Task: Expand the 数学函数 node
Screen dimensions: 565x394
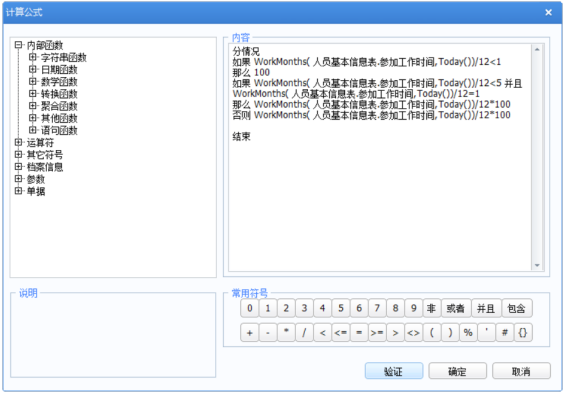Action: click(x=32, y=81)
